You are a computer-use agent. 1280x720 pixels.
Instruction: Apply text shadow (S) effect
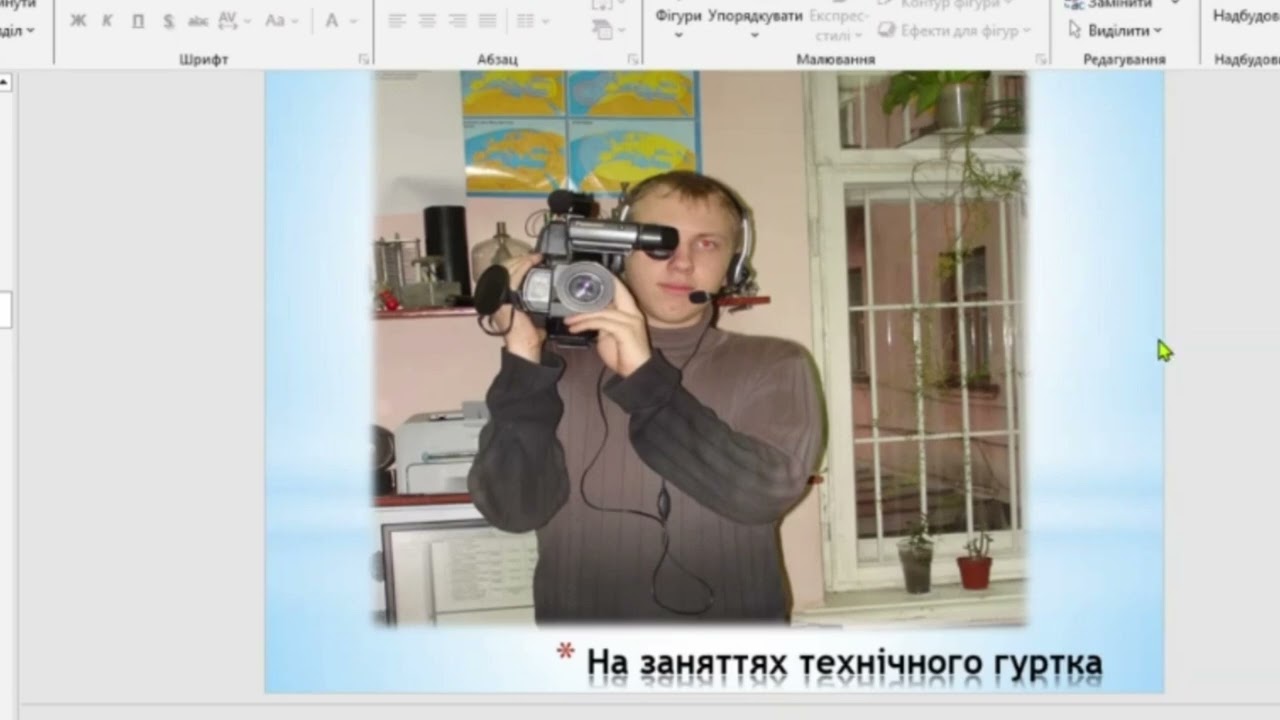click(x=168, y=20)
